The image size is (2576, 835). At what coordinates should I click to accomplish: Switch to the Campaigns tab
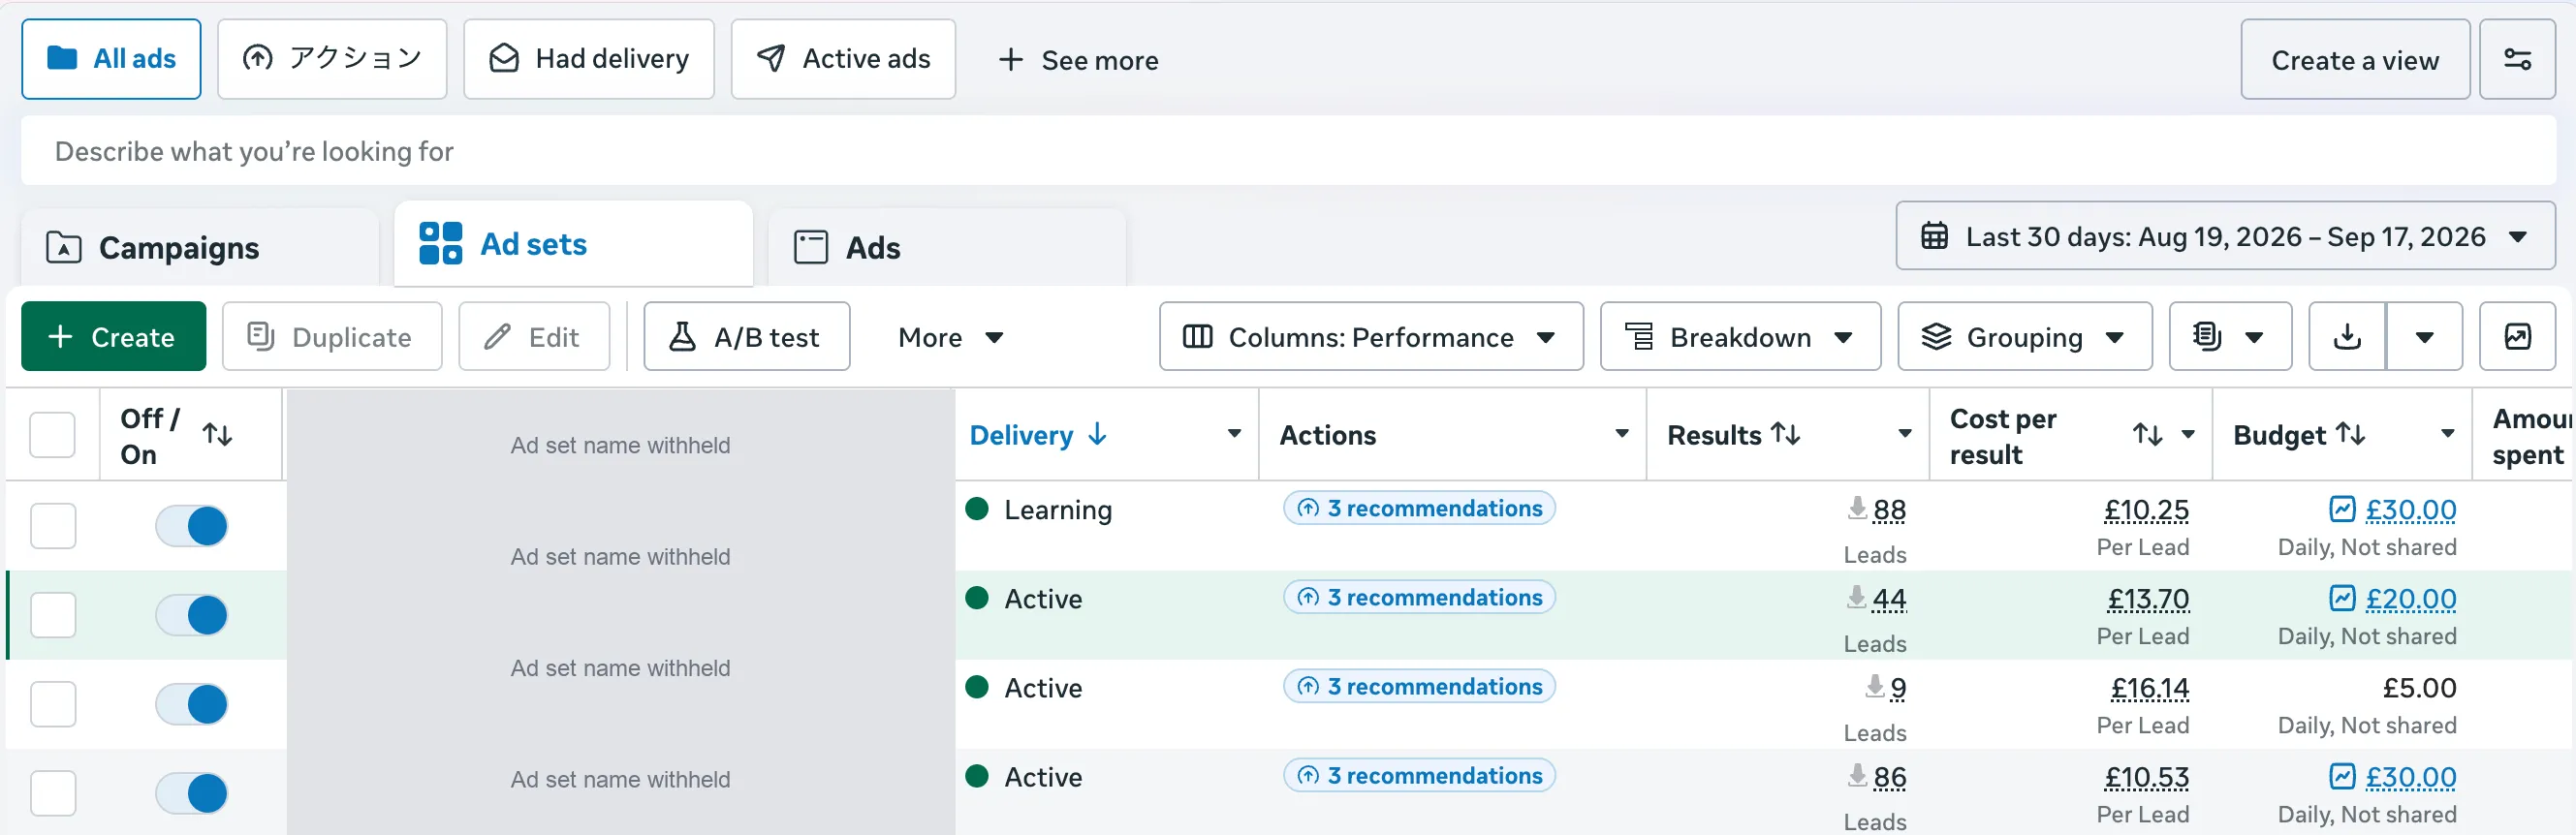click(200, 247)
